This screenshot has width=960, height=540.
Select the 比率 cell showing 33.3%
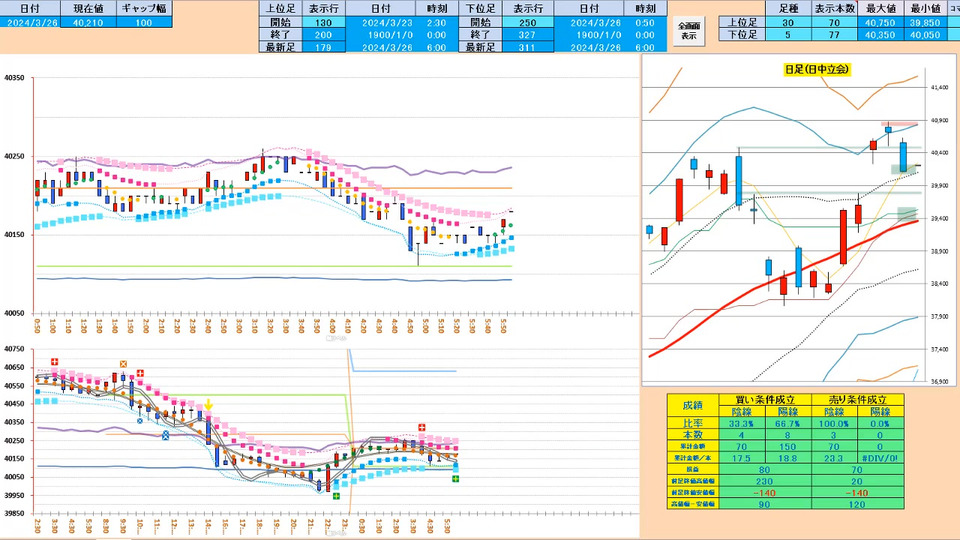click(x=741, y=423)
